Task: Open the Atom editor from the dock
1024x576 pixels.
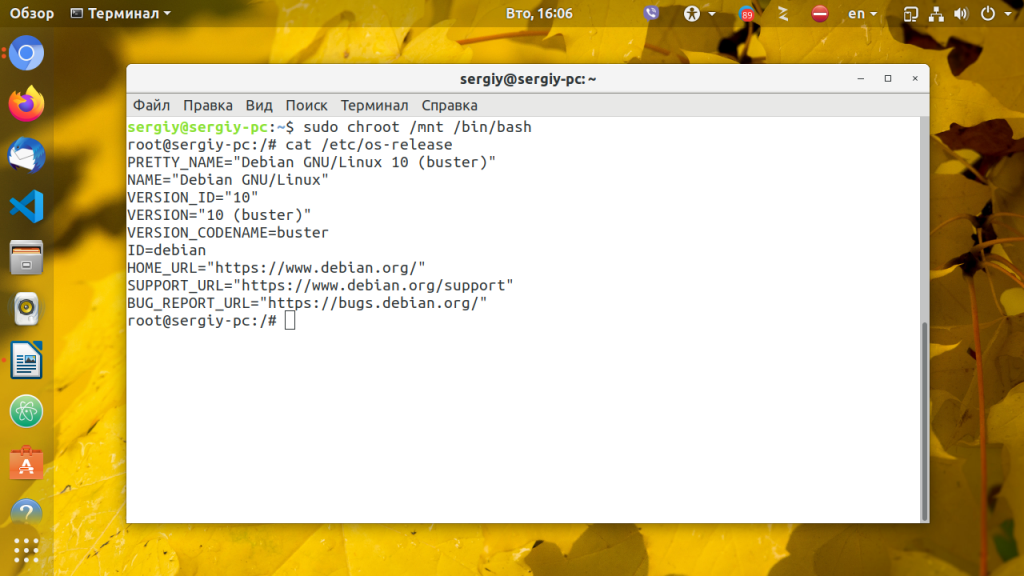Action: pos(27,411)
